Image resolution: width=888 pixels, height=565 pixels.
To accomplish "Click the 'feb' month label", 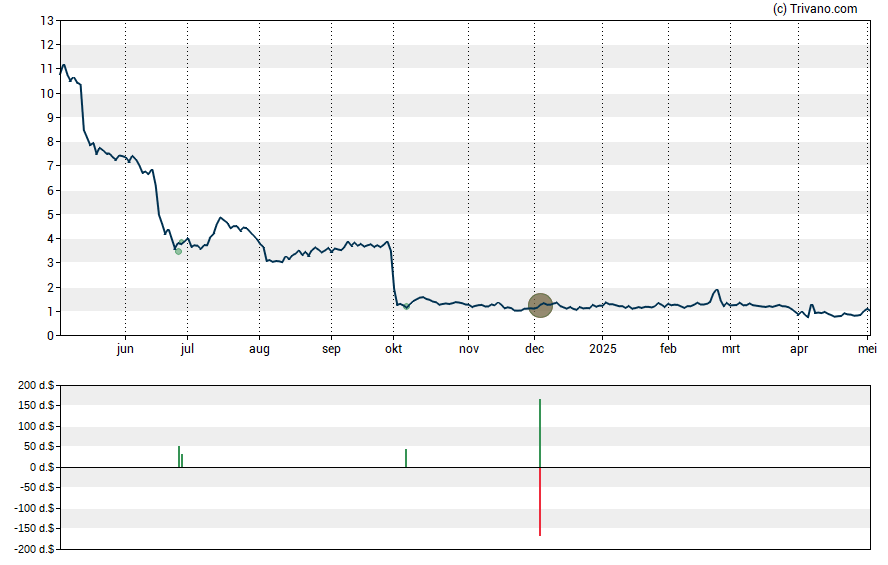I will tap(668, 349).
